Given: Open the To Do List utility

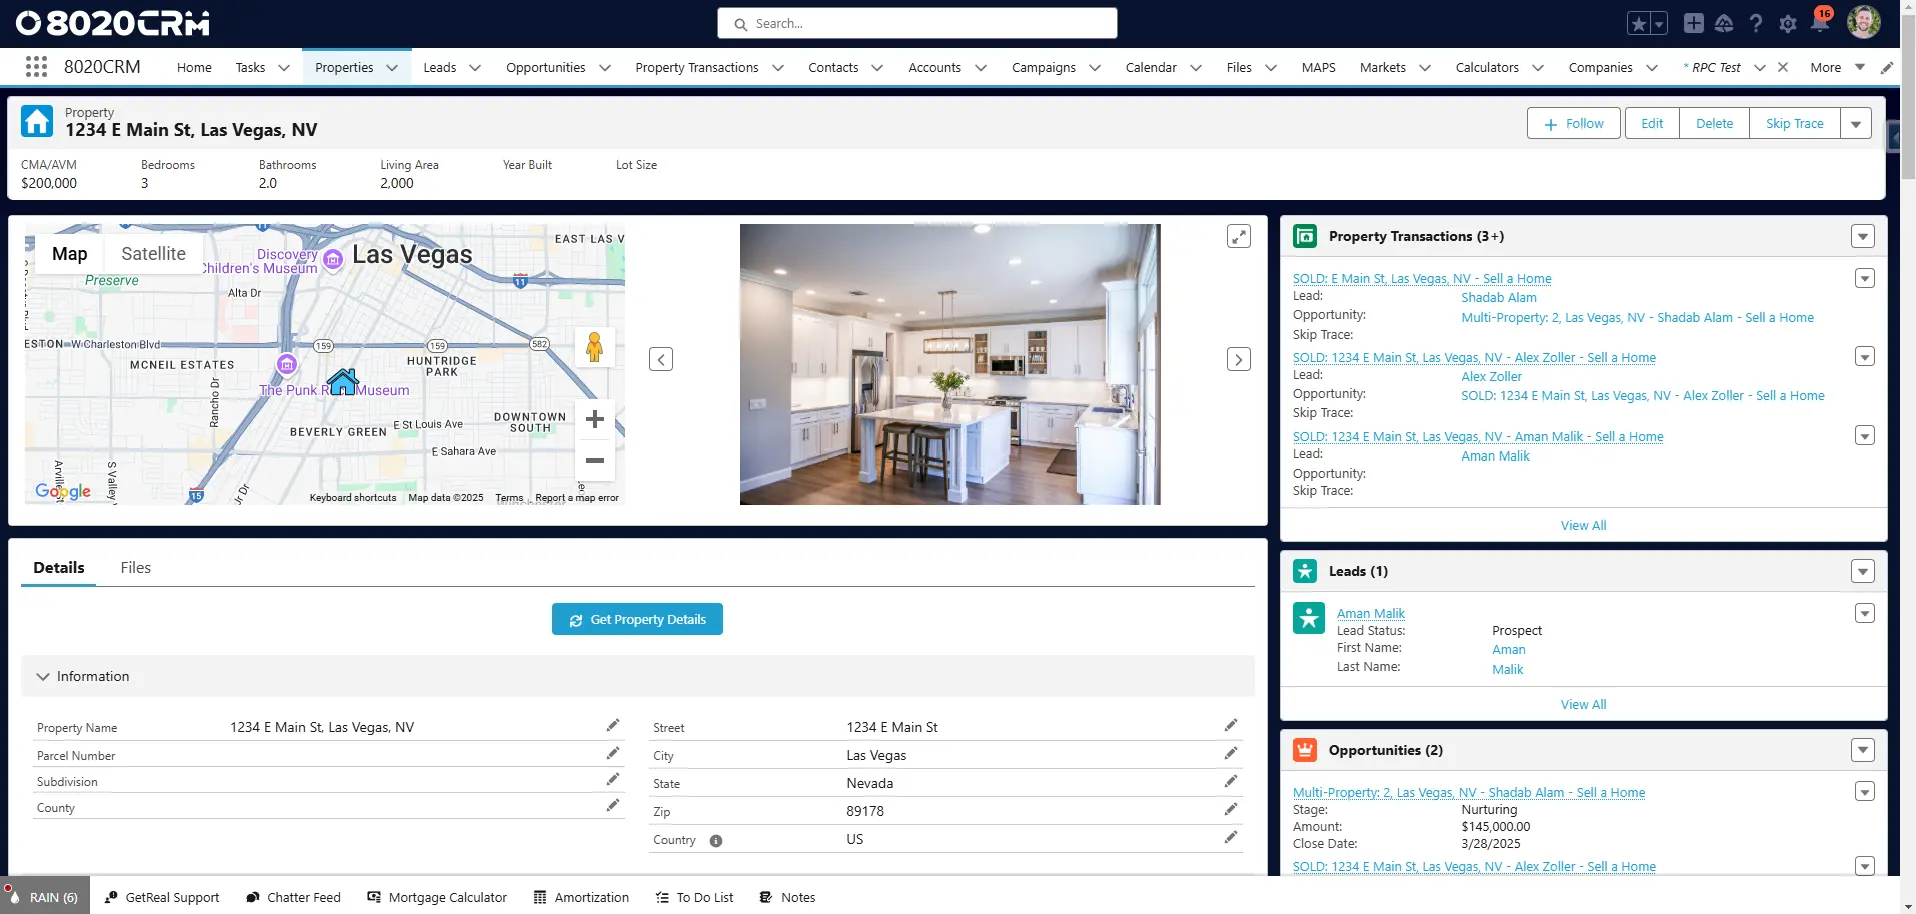Looking at the screenshot, I should [x=695, y=898].
